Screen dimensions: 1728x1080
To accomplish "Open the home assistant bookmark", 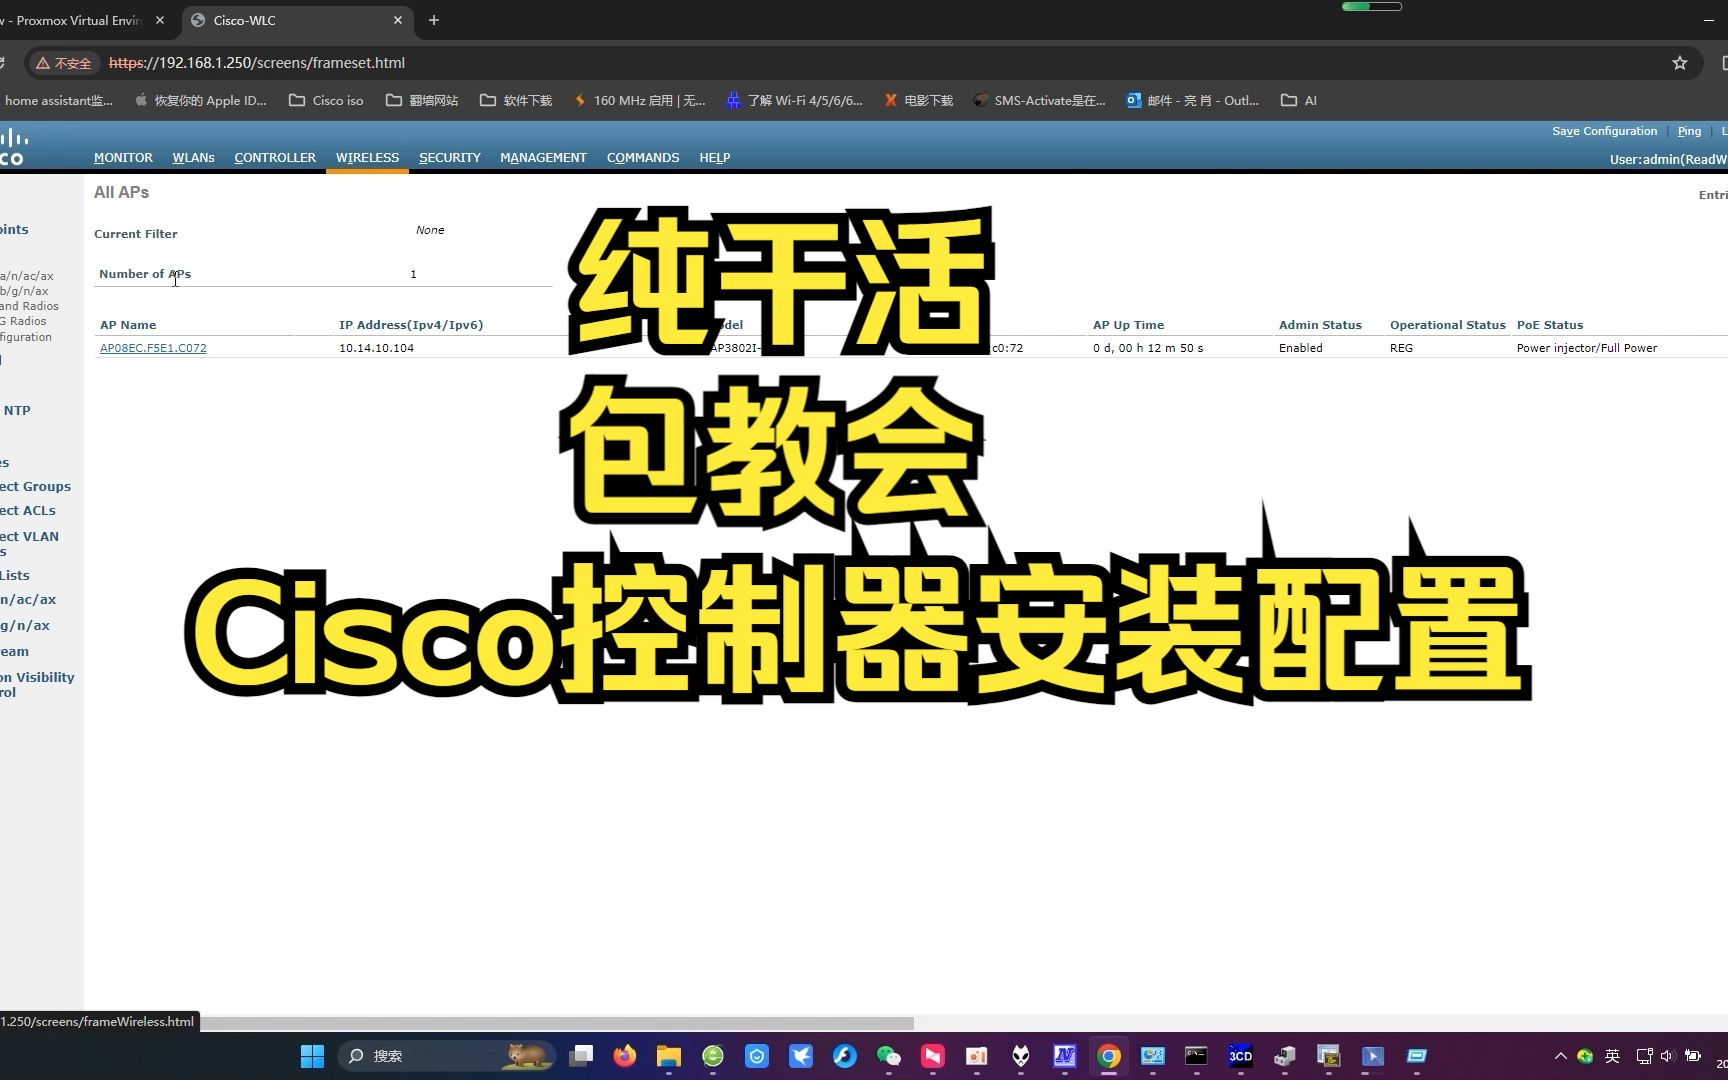I will pos(58,101).
